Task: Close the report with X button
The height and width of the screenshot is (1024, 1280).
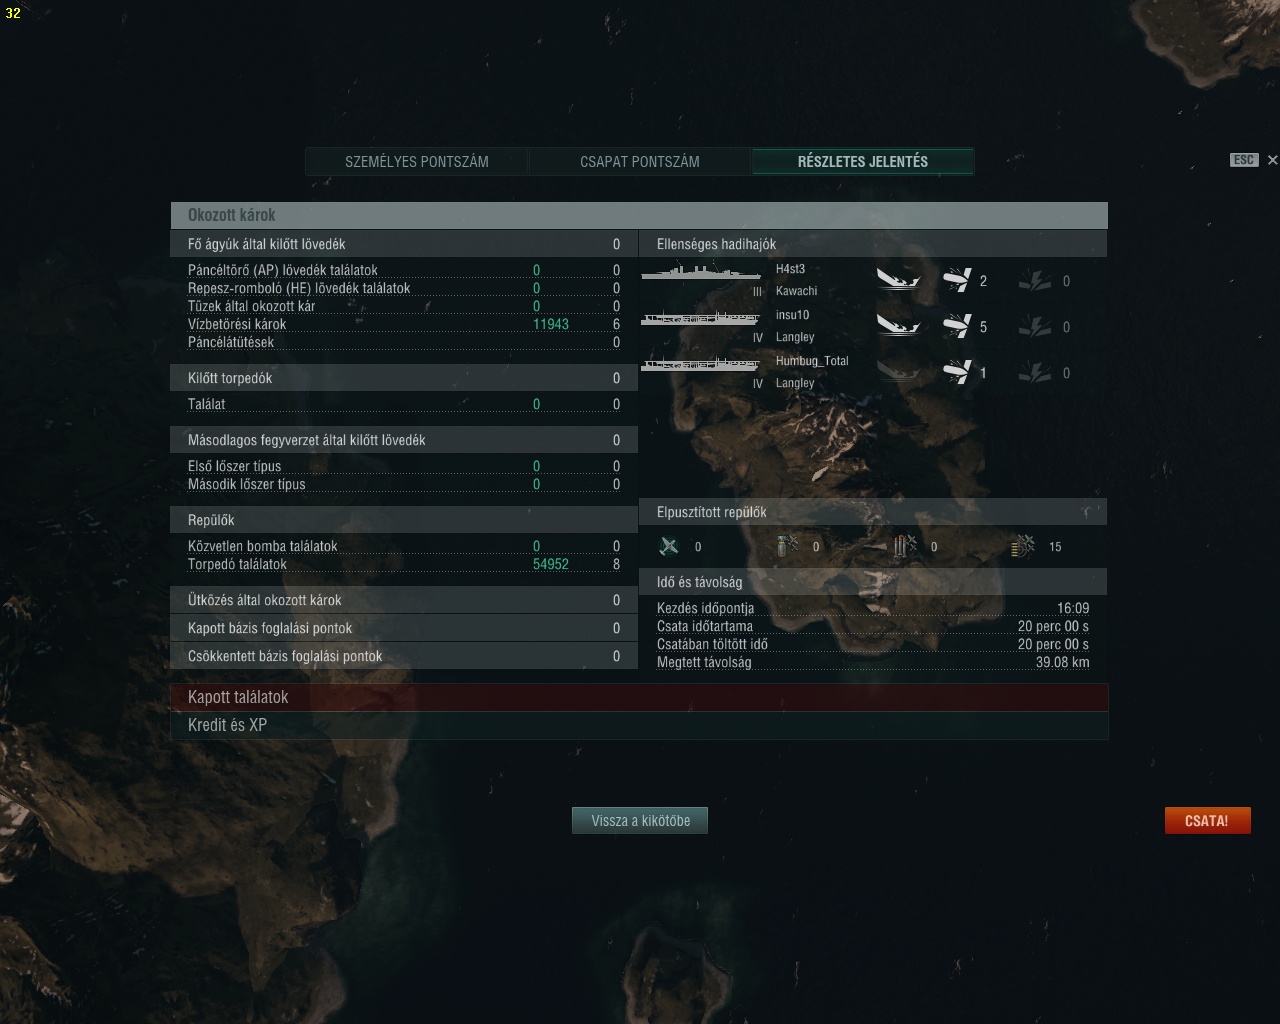Action: point(1272,160)
